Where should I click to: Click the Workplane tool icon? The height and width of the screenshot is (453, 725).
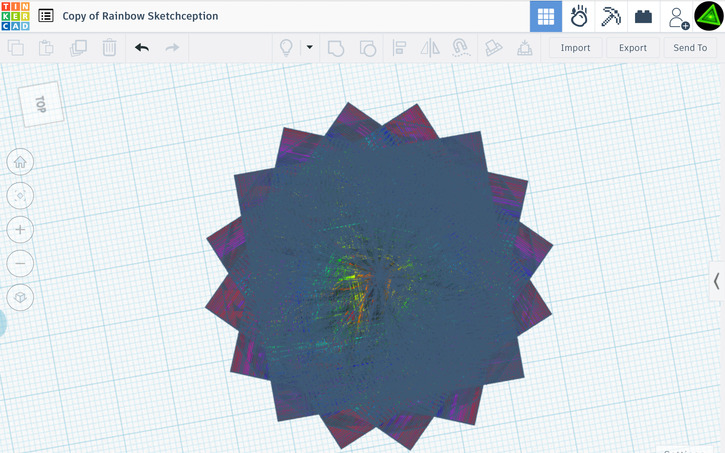[x=524, y=48]
